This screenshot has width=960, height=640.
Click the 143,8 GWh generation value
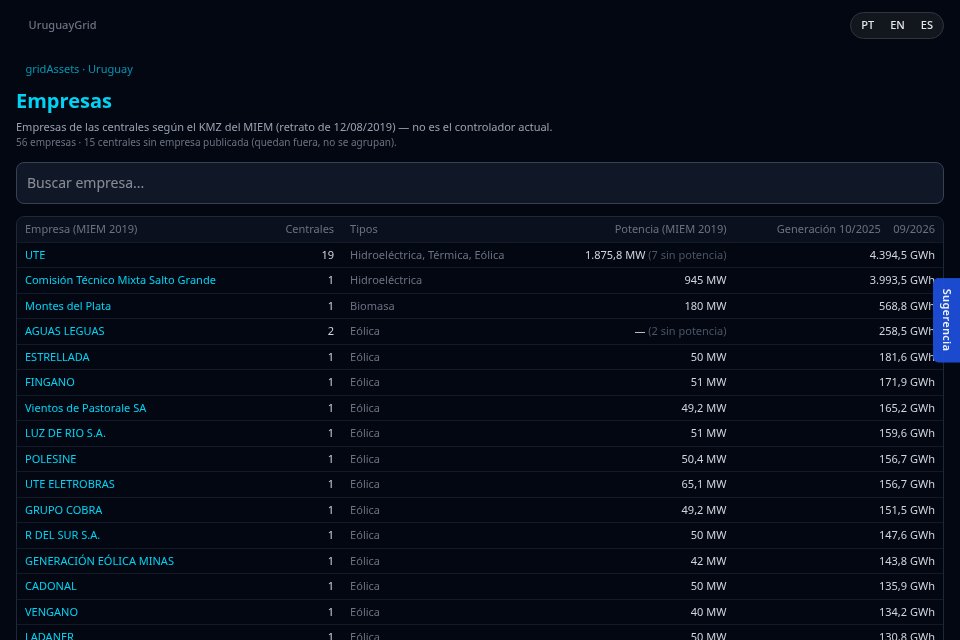(x=907, y=560)
